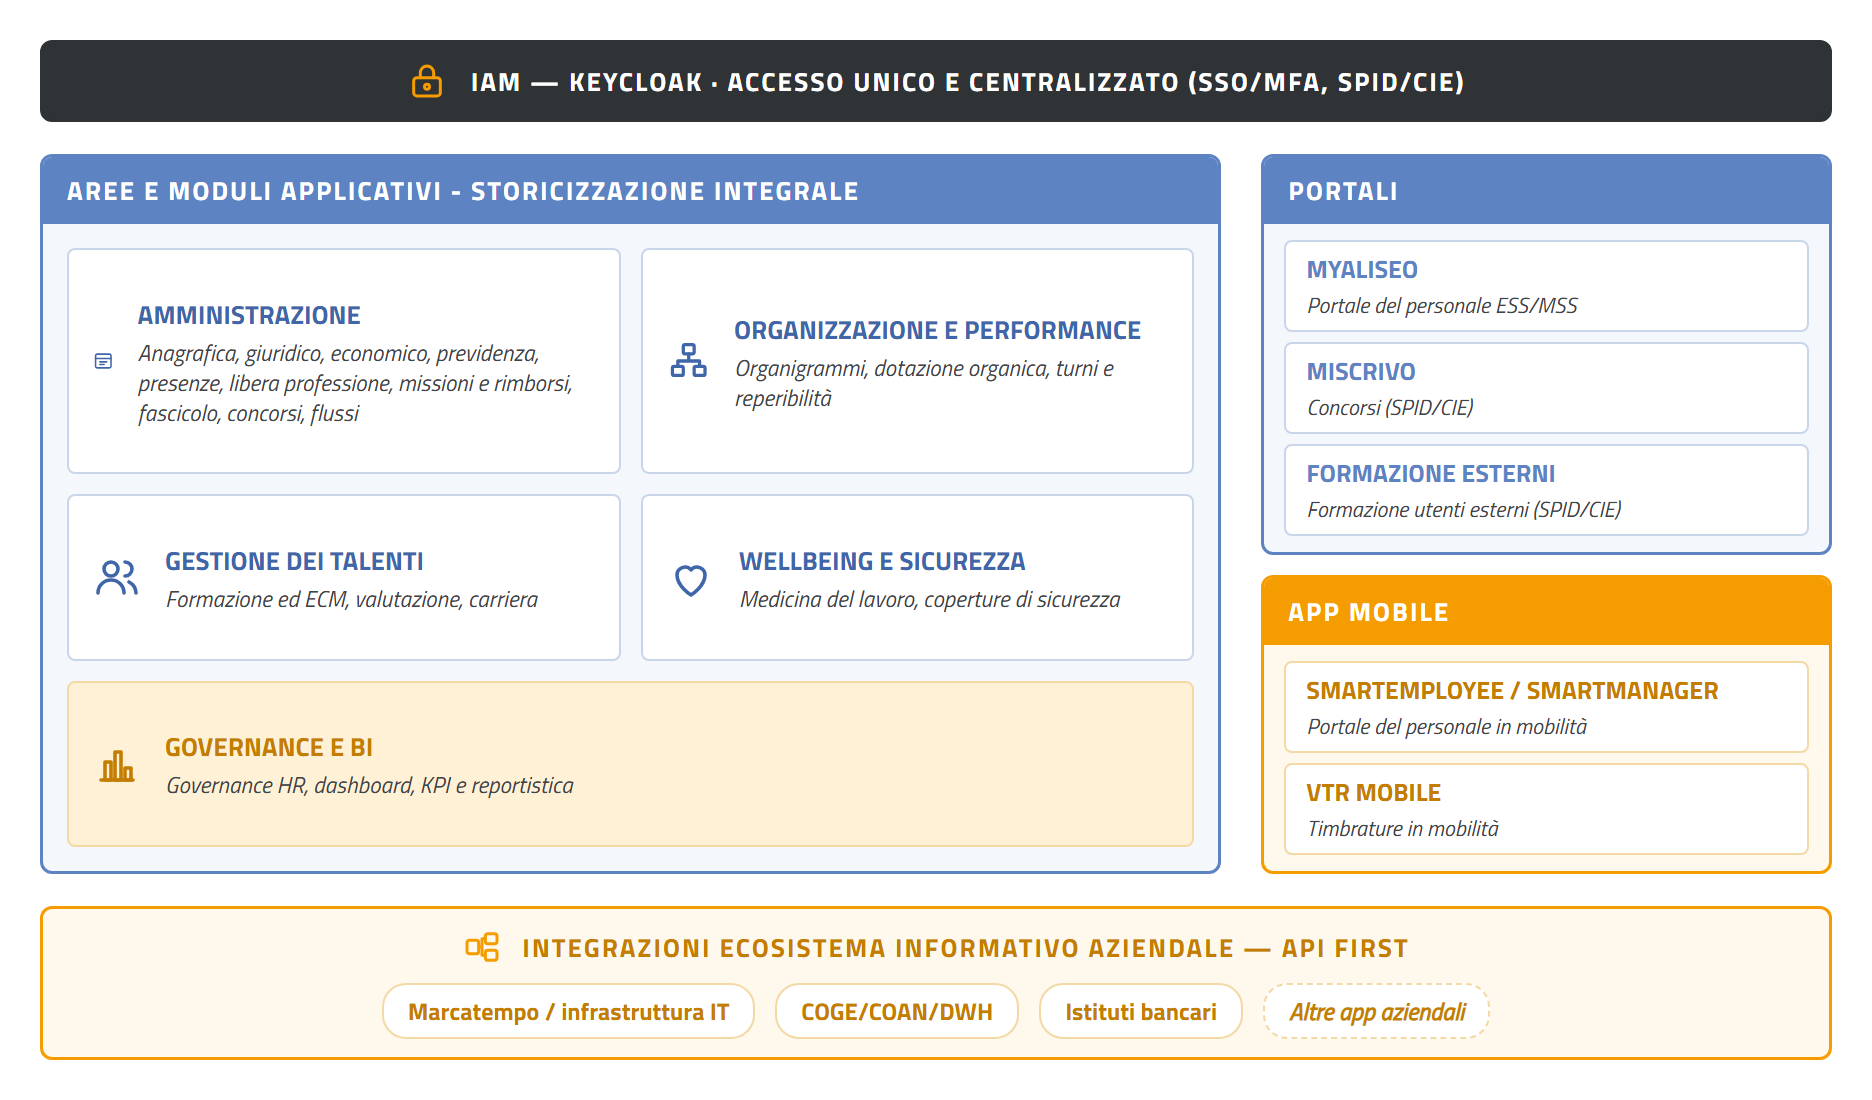The height and width of the screenshot is (1100, 1872).
Task: Click 'Concorsi (SPID/CIE)' description
Action: click(x=1390, y=407)
